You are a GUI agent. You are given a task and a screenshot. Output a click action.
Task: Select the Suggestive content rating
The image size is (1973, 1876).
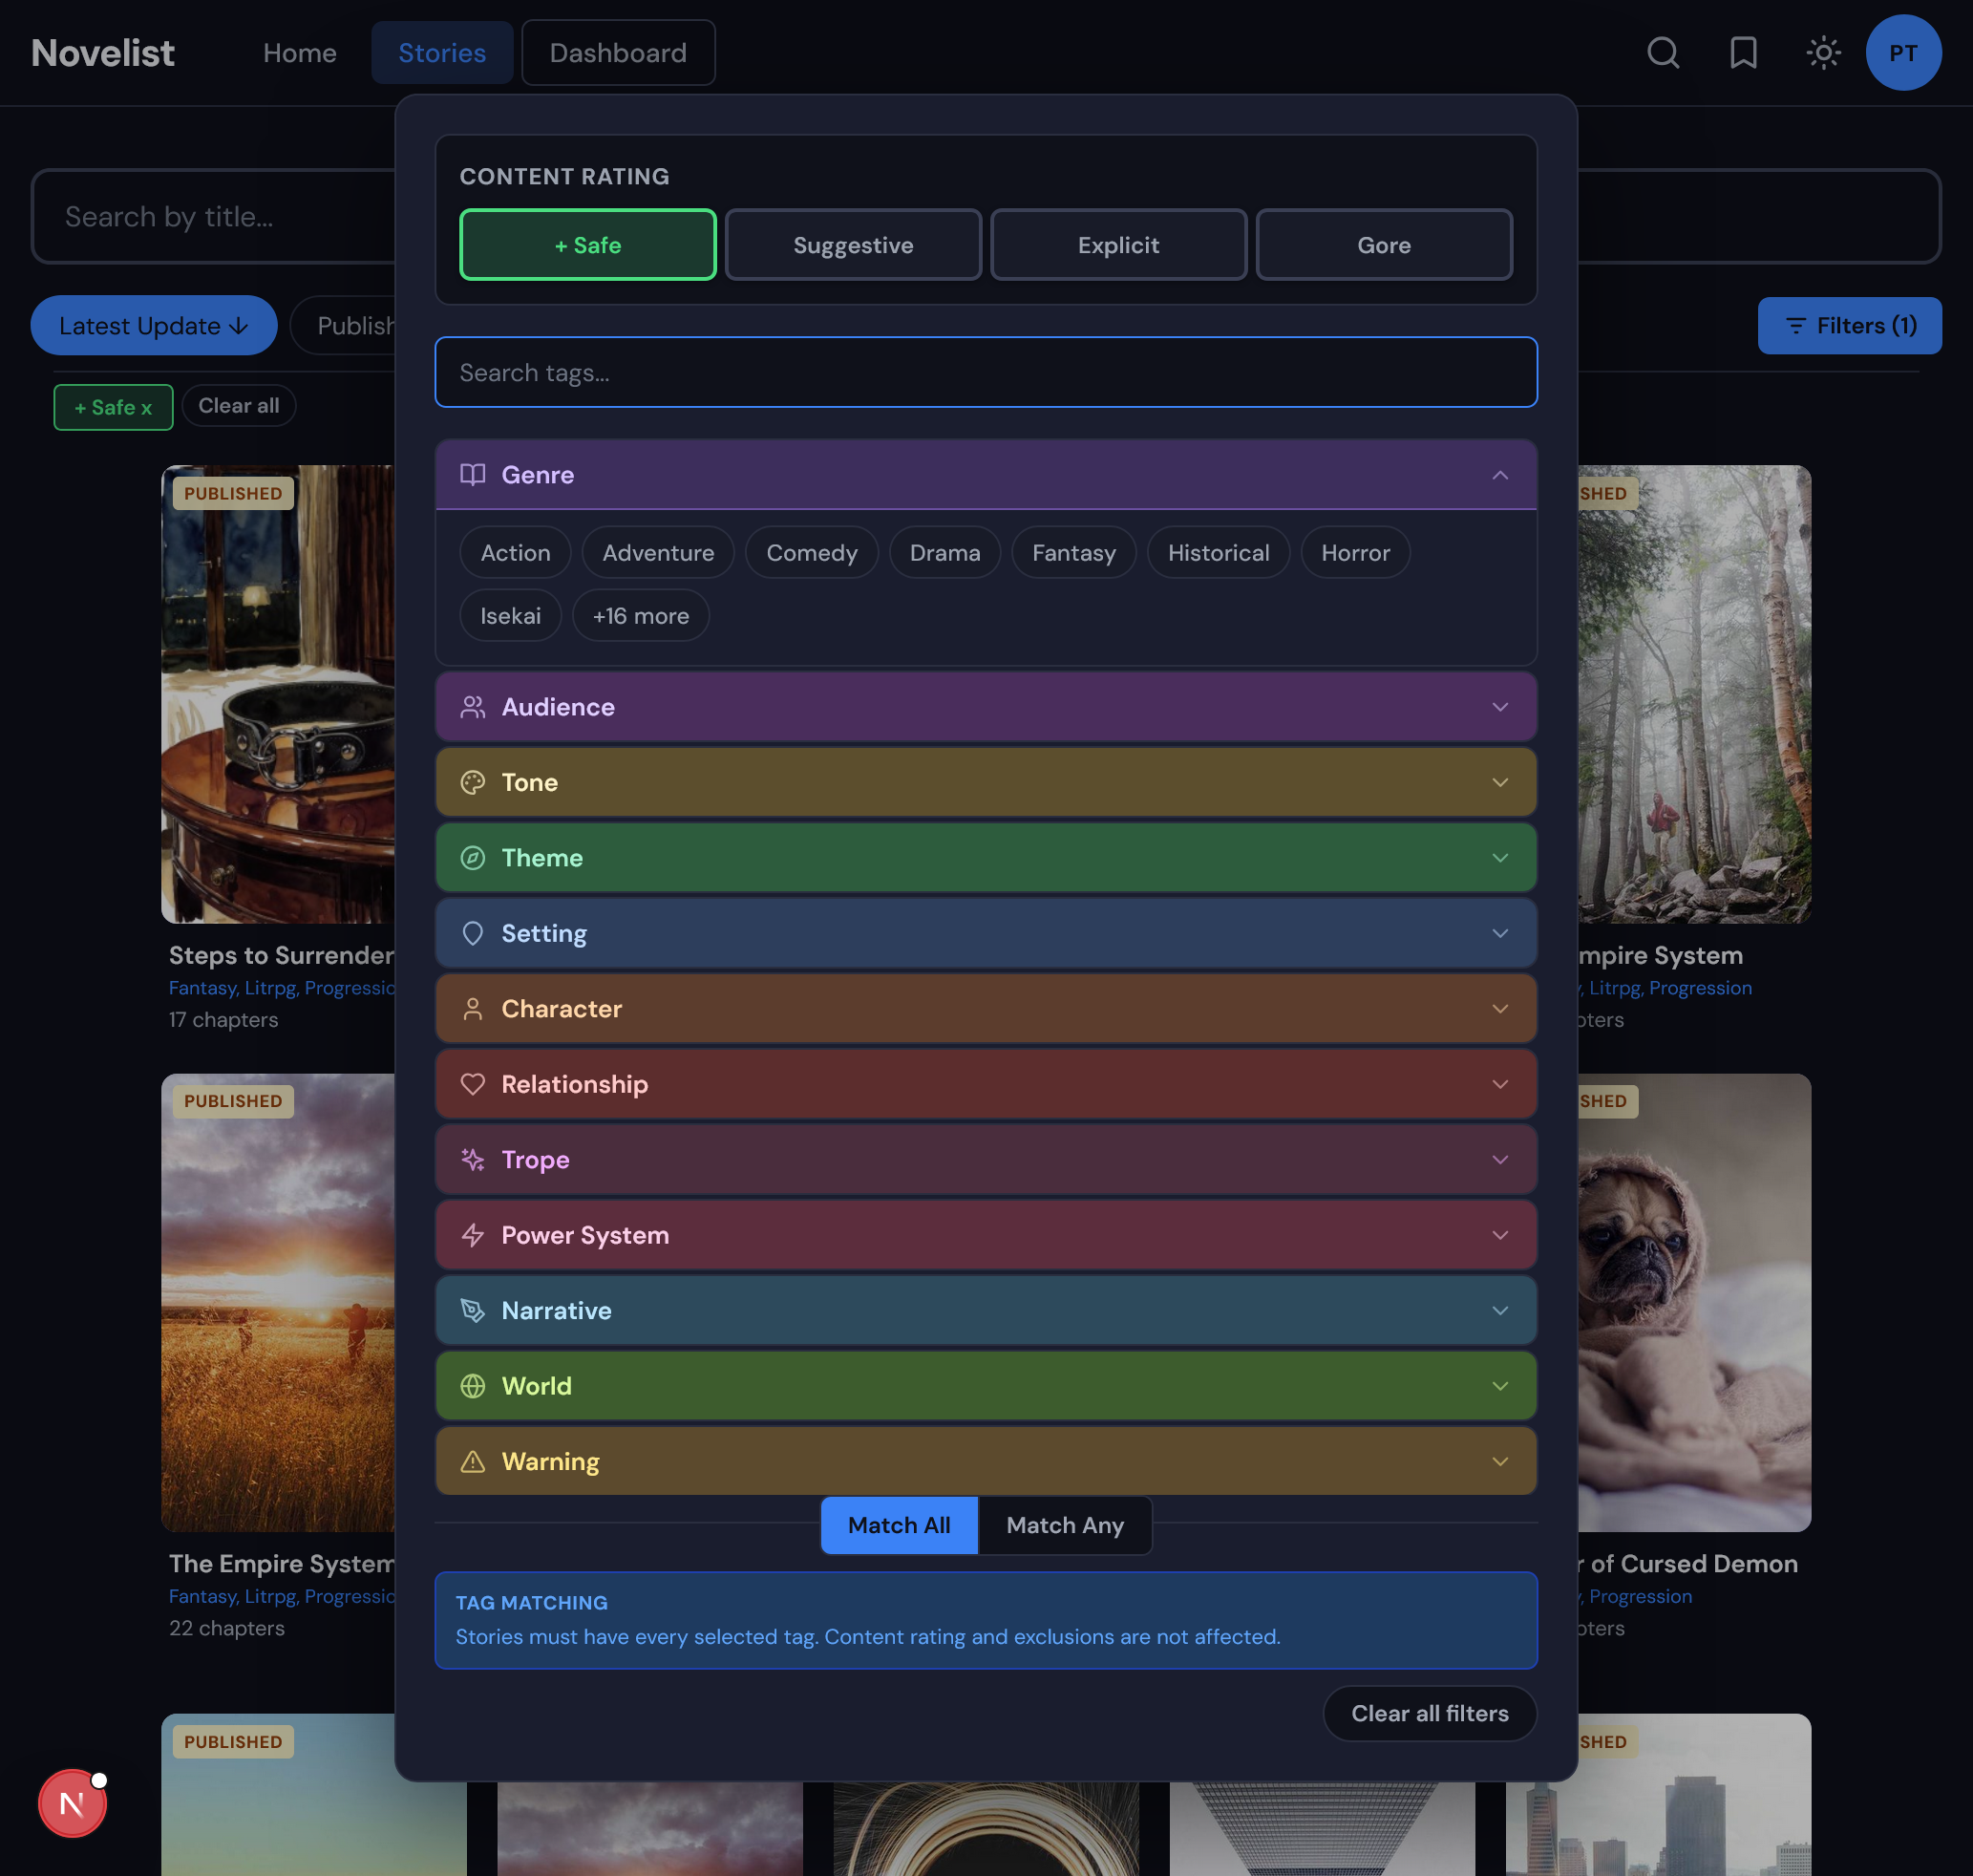point(853,244)
